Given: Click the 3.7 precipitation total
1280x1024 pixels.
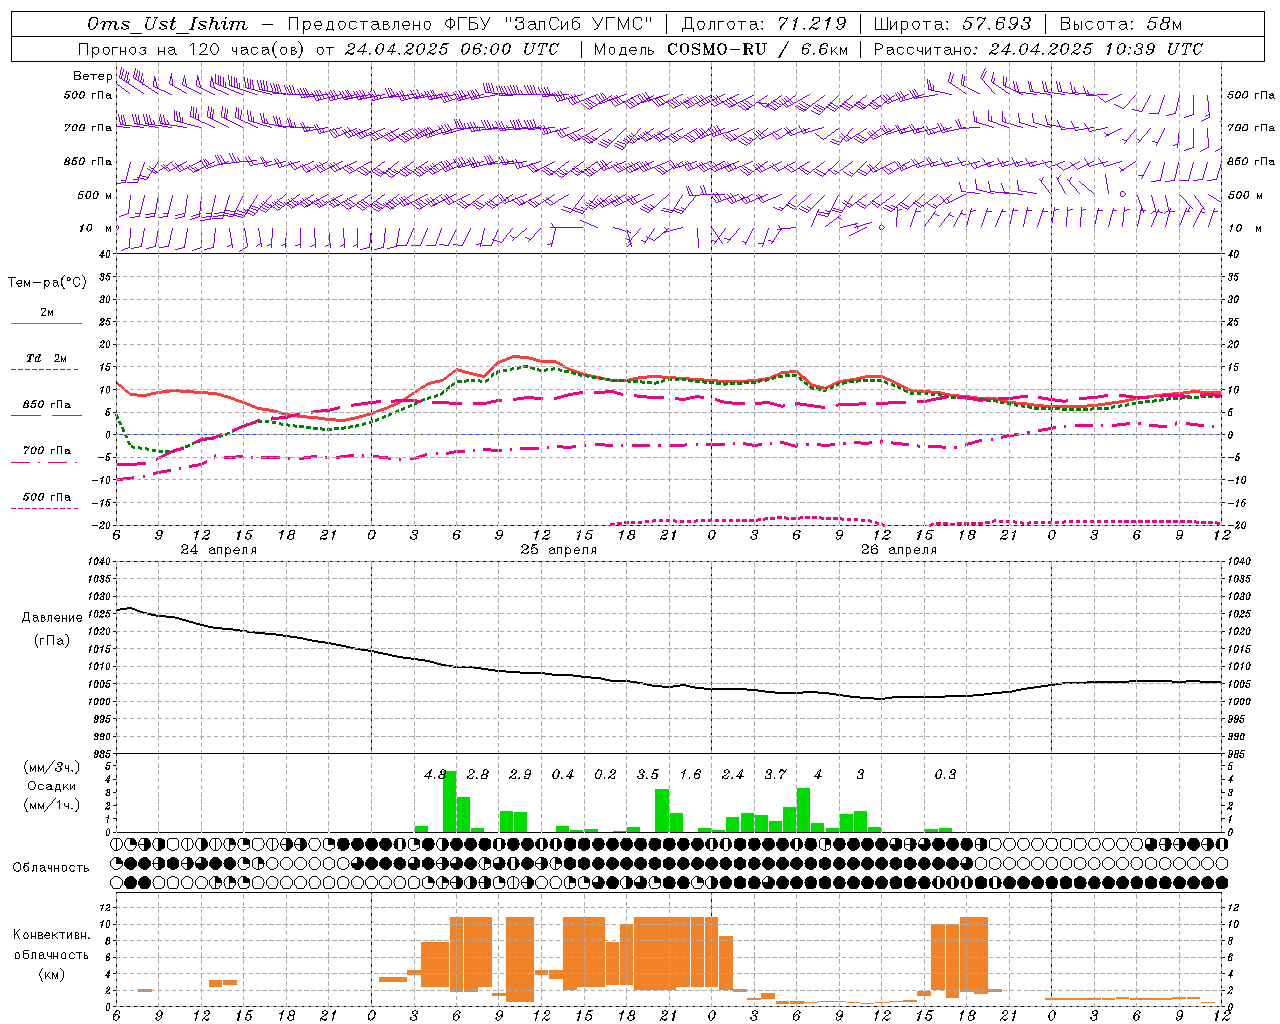Looking at the screenshot, I should coord(775,774).
